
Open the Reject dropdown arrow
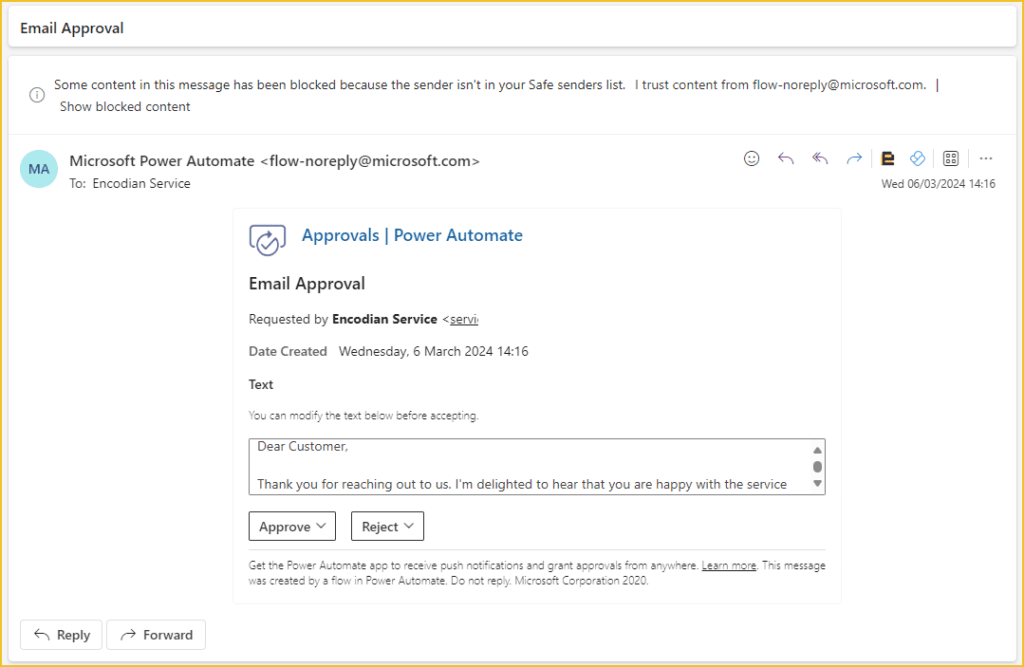tap(409, 525)
